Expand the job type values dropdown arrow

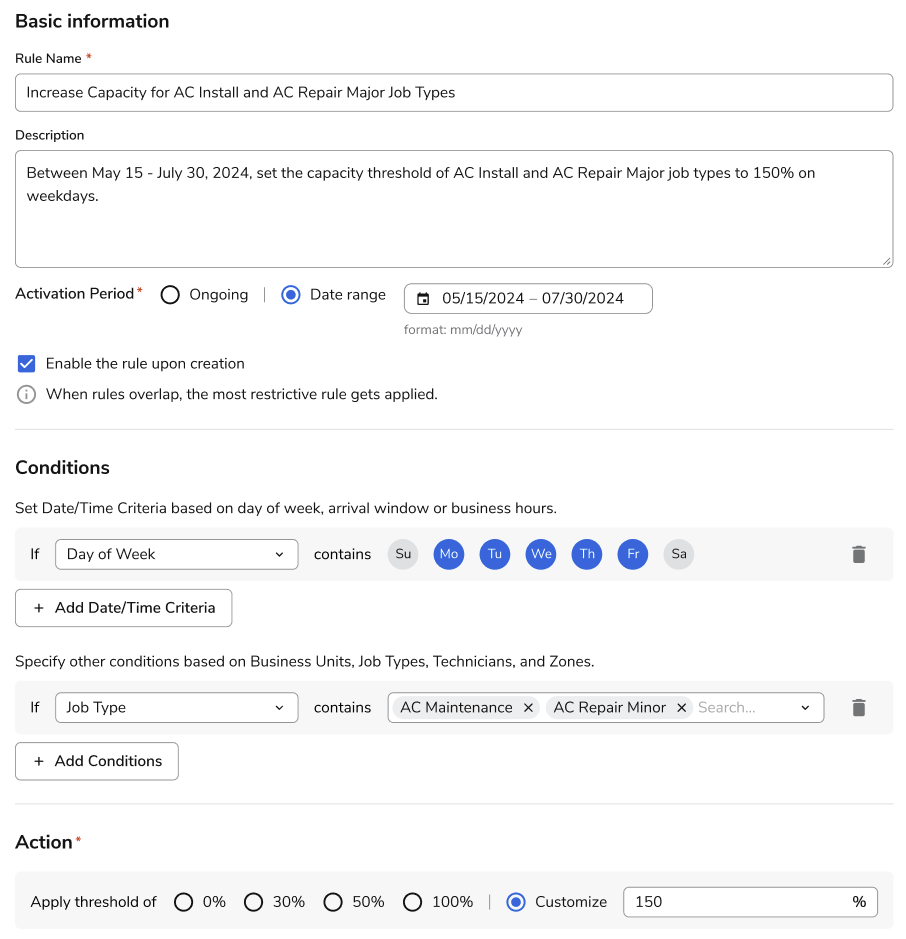point(806,707)
